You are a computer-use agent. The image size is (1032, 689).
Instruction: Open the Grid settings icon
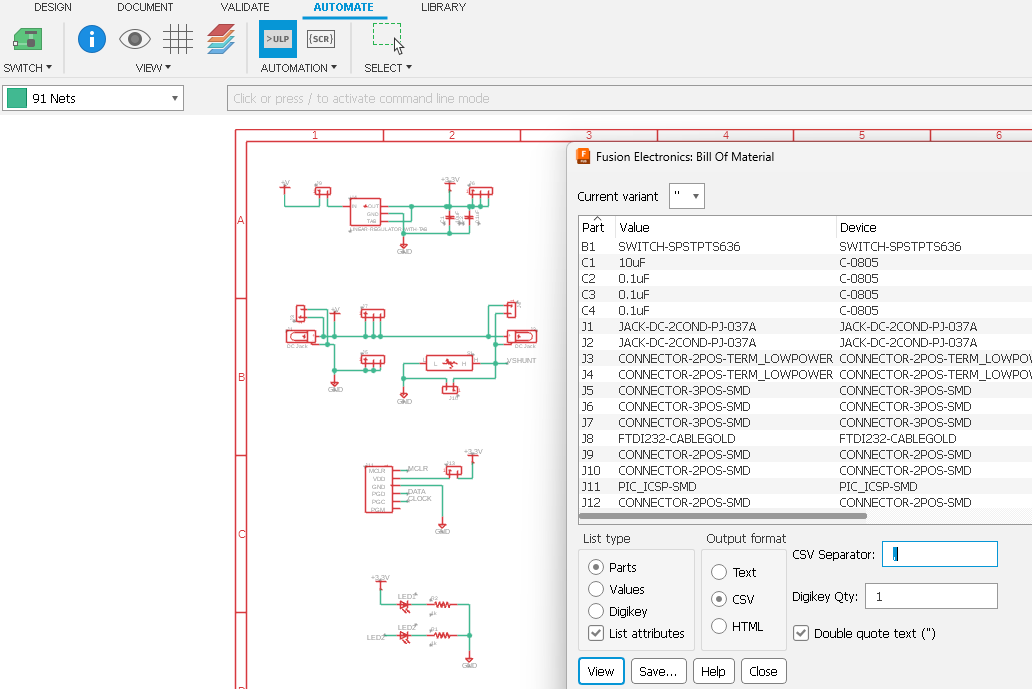pyautogui.click(x=178, y=39)
